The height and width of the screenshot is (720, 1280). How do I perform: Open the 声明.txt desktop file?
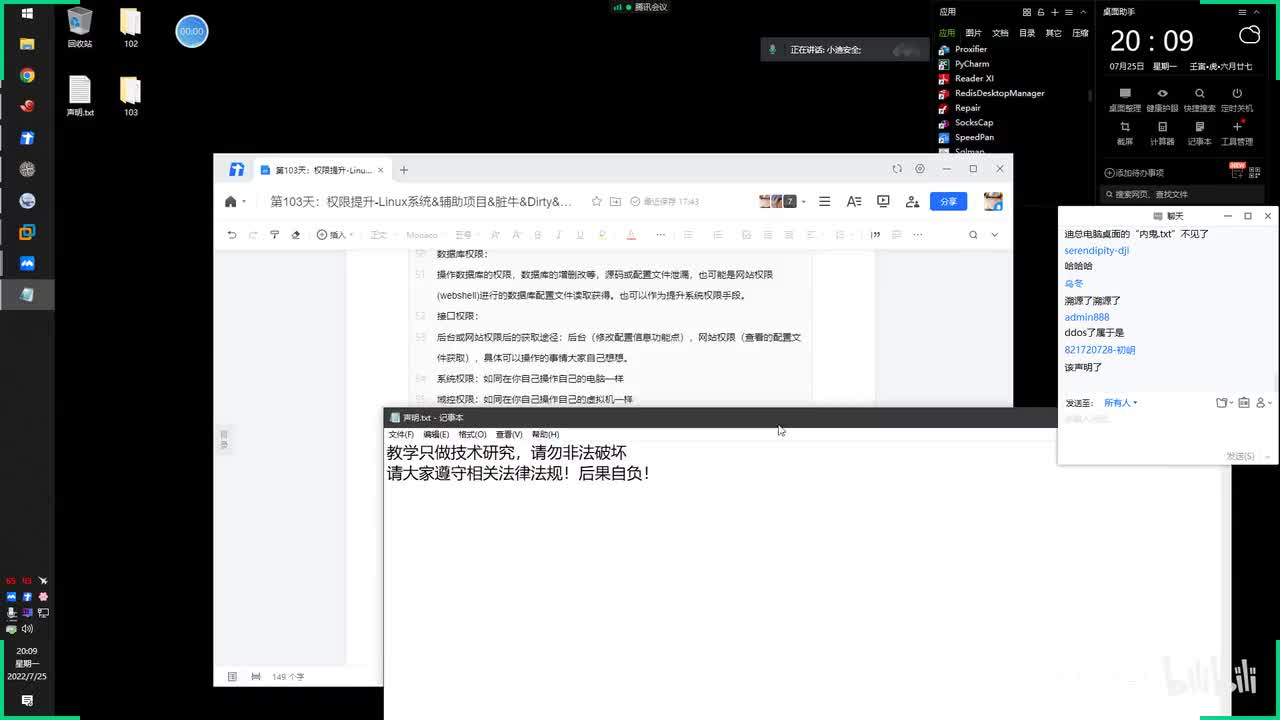(x=80, y=96)
